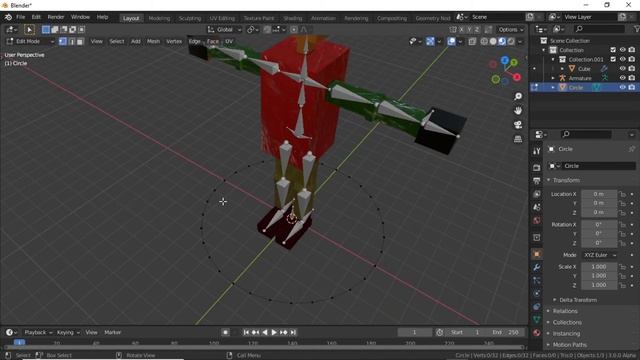Expand the Cube tree item
The height and width of the screenshot is (360, 640).
562,69
